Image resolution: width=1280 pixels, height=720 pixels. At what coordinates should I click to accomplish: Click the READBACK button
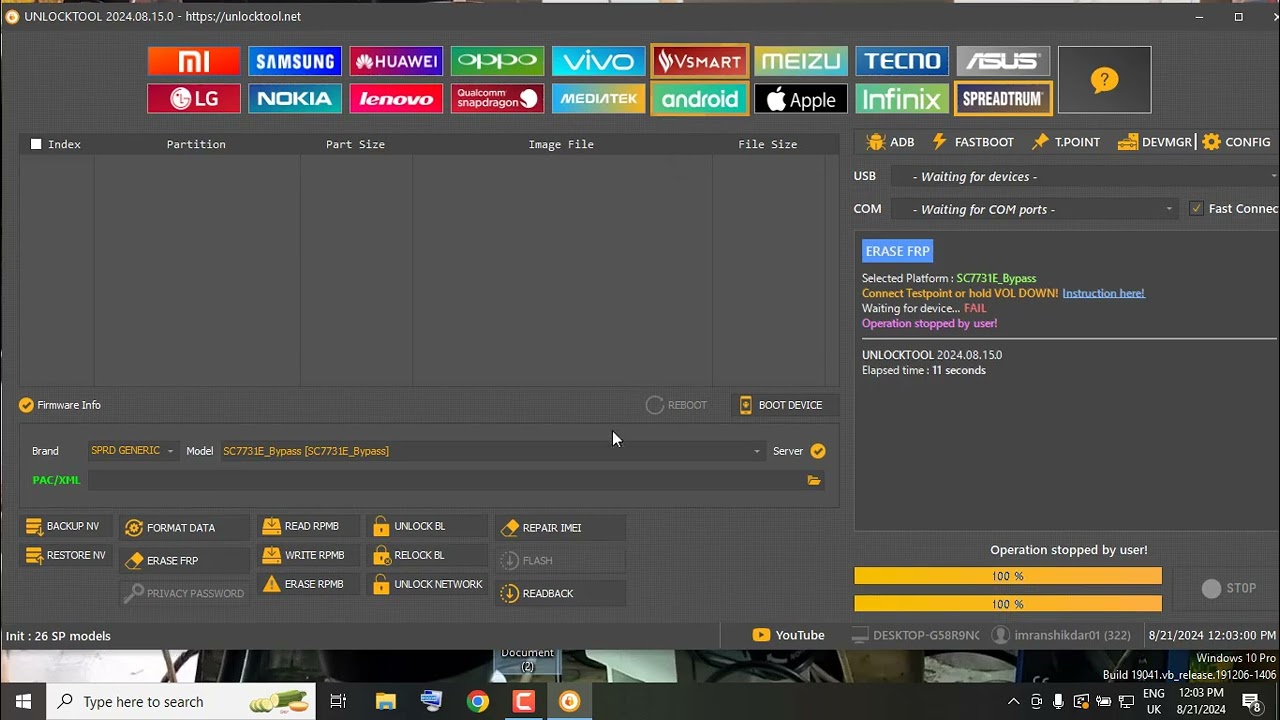(560, 594)
